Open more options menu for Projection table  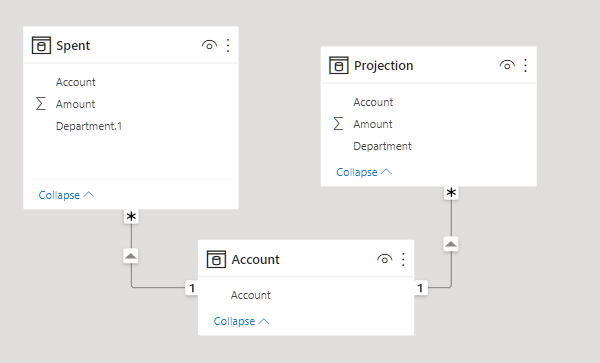(x=525, y=65)
